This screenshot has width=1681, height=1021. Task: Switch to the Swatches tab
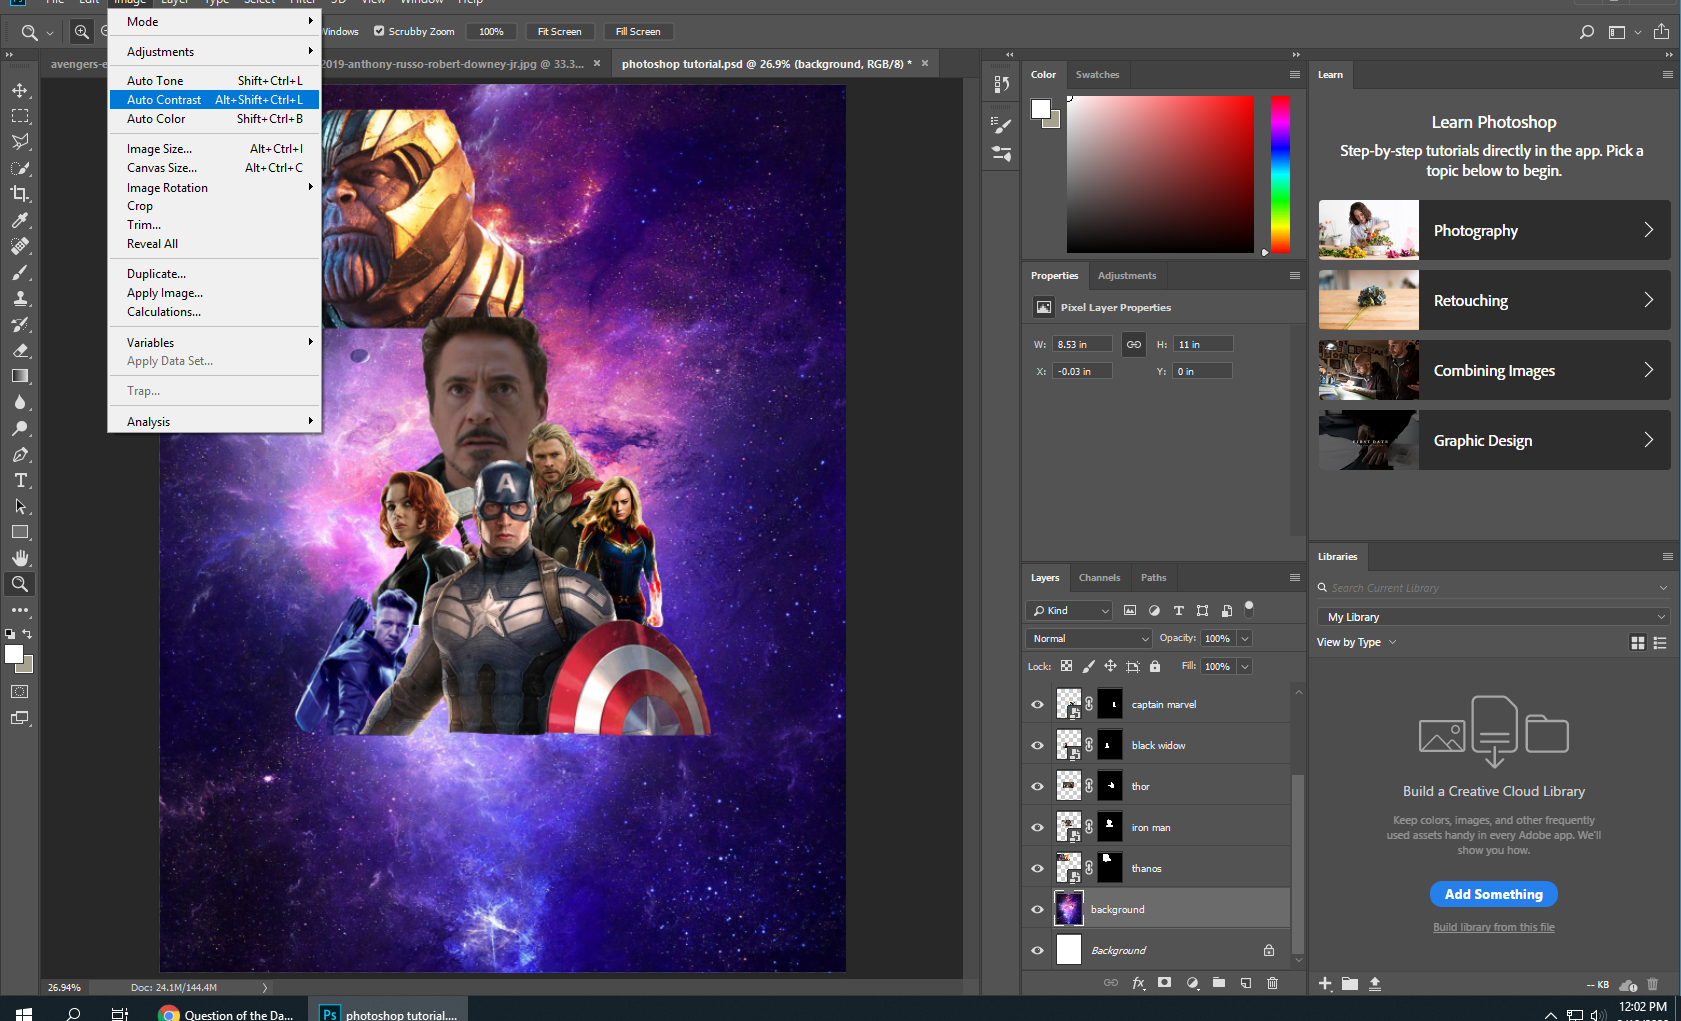click(1097, 75)
